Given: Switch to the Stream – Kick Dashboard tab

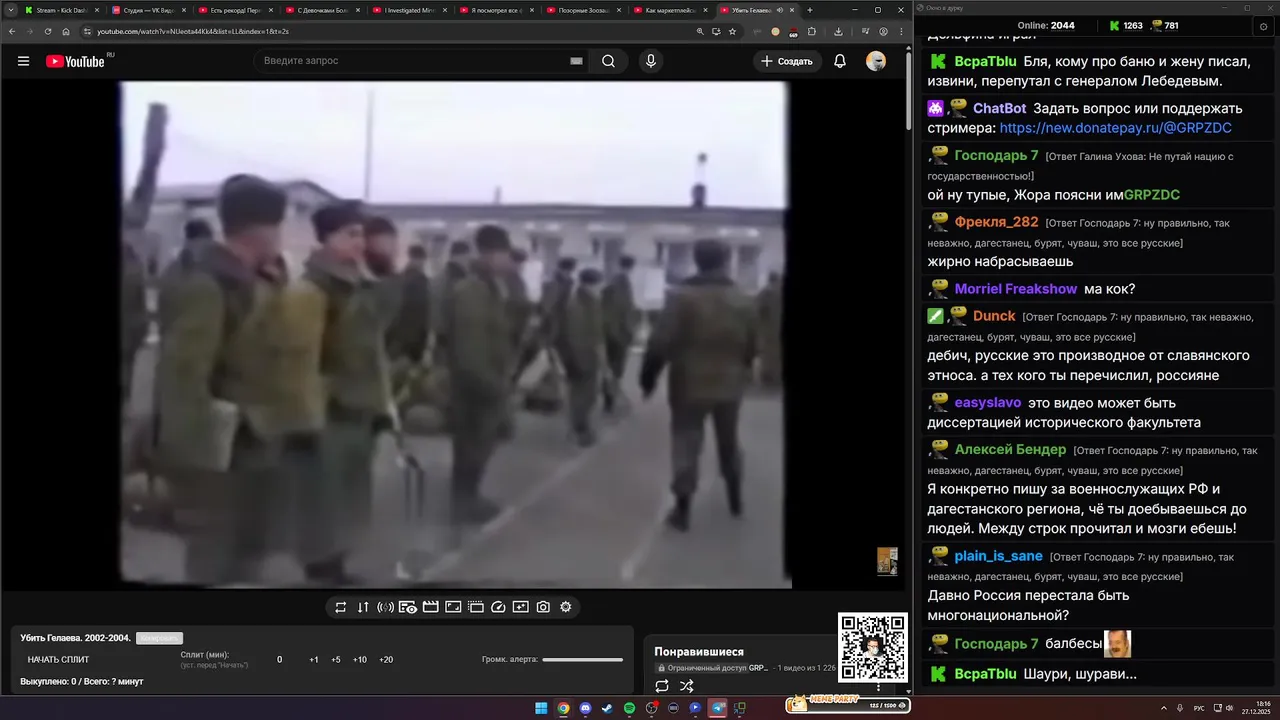Looking at the screenshot, I should coord(62,10).
